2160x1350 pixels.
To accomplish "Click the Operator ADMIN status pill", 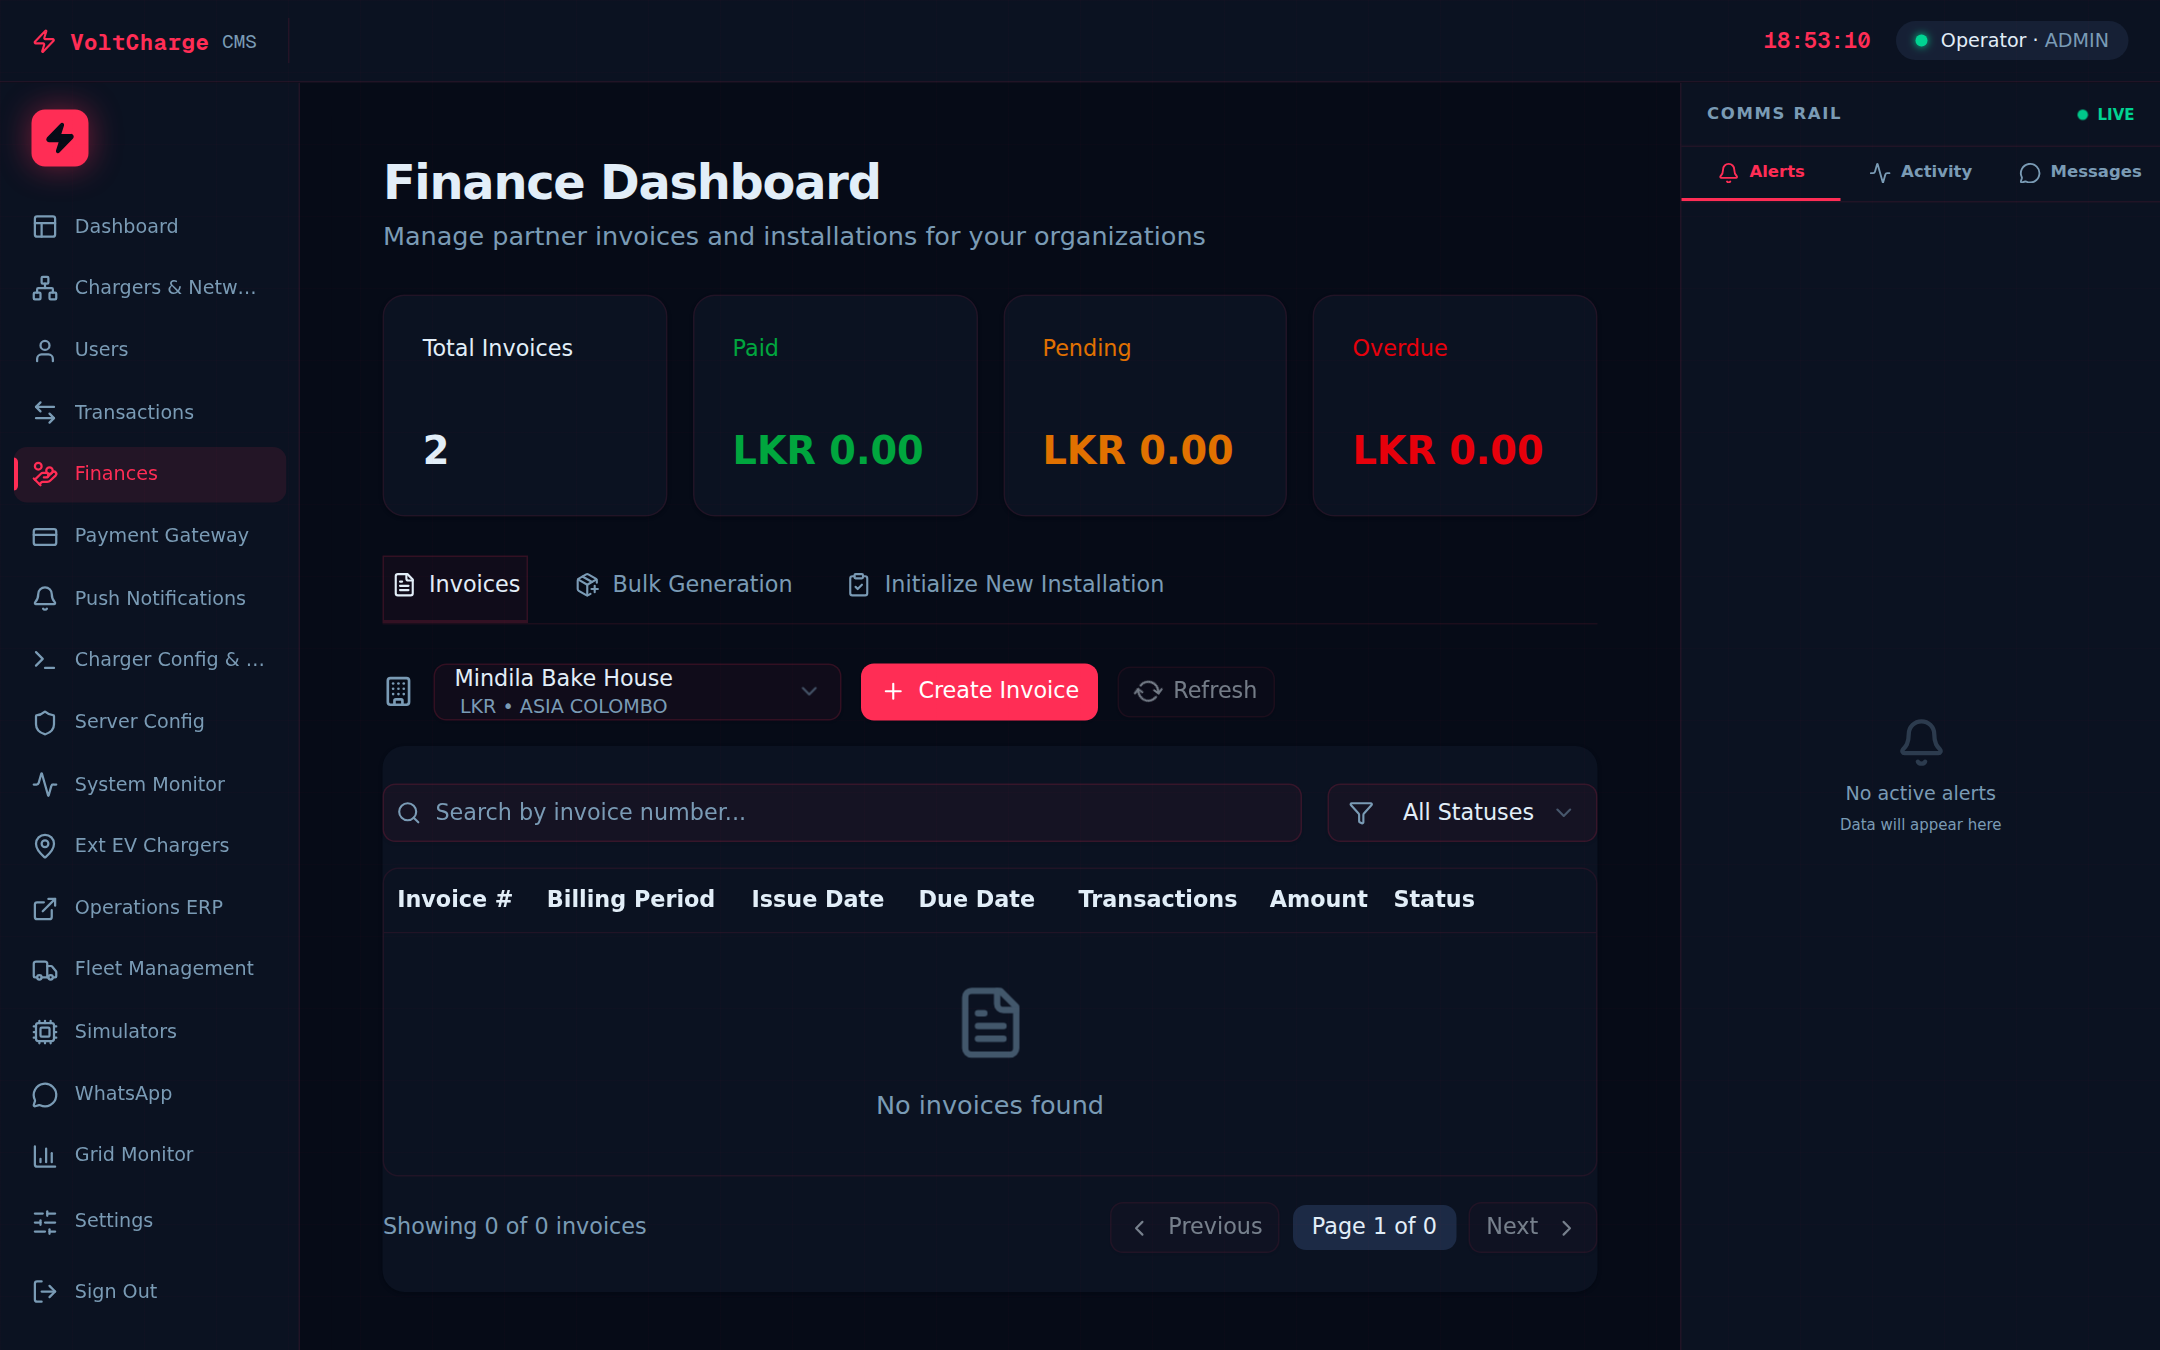I will pos(2010,40).
